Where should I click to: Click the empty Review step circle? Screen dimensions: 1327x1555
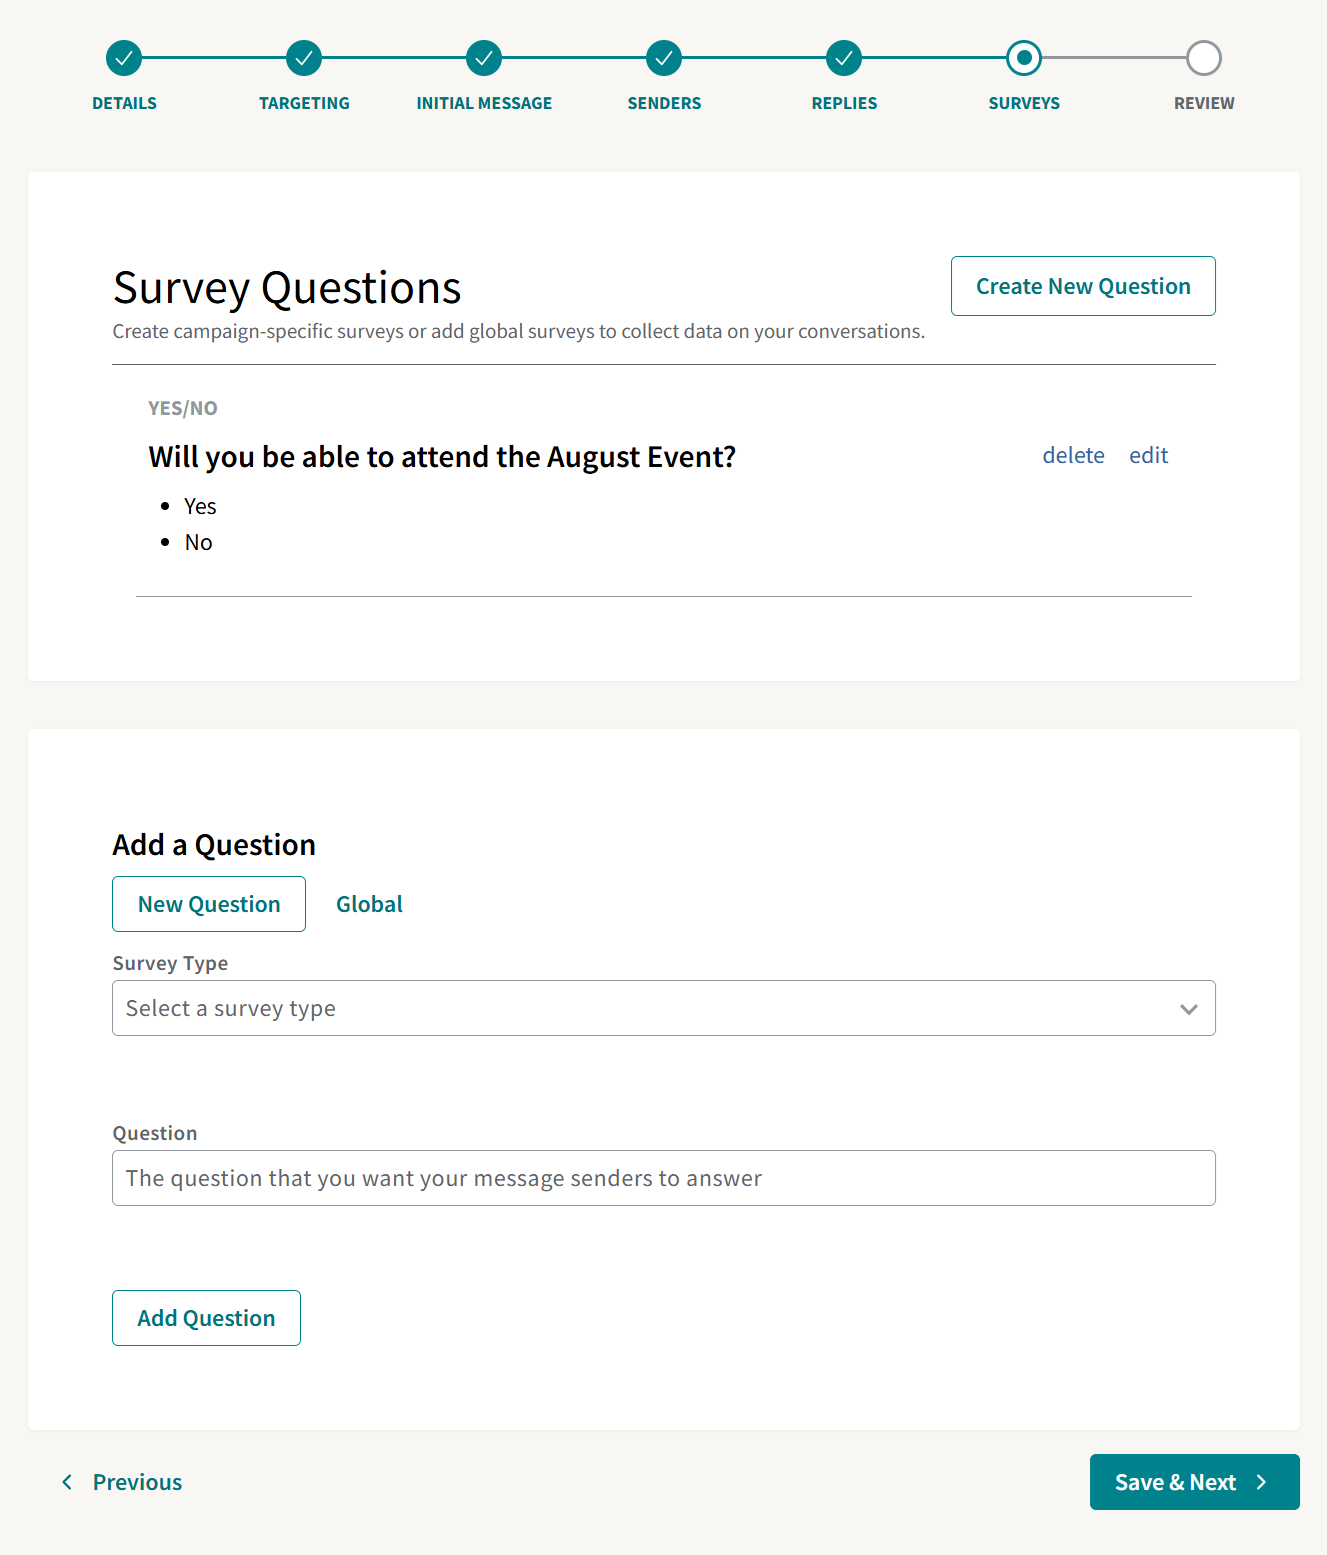click(x=1204, y=58)
